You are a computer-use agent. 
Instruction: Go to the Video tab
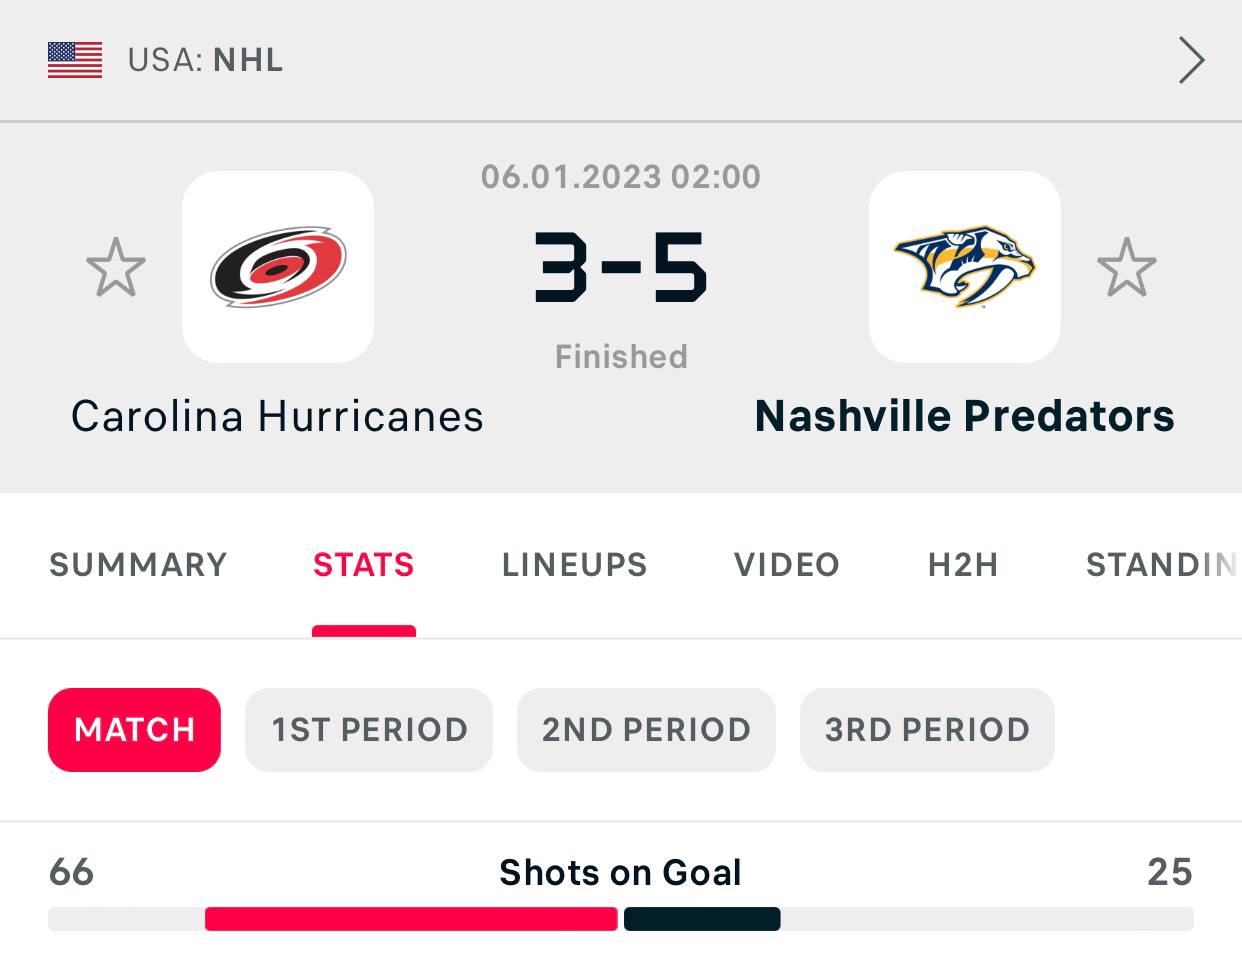pos(786,565)
